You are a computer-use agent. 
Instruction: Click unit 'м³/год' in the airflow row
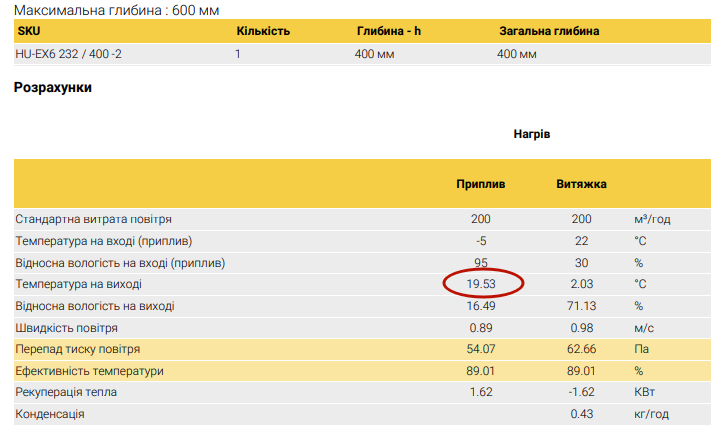point(652,219)
